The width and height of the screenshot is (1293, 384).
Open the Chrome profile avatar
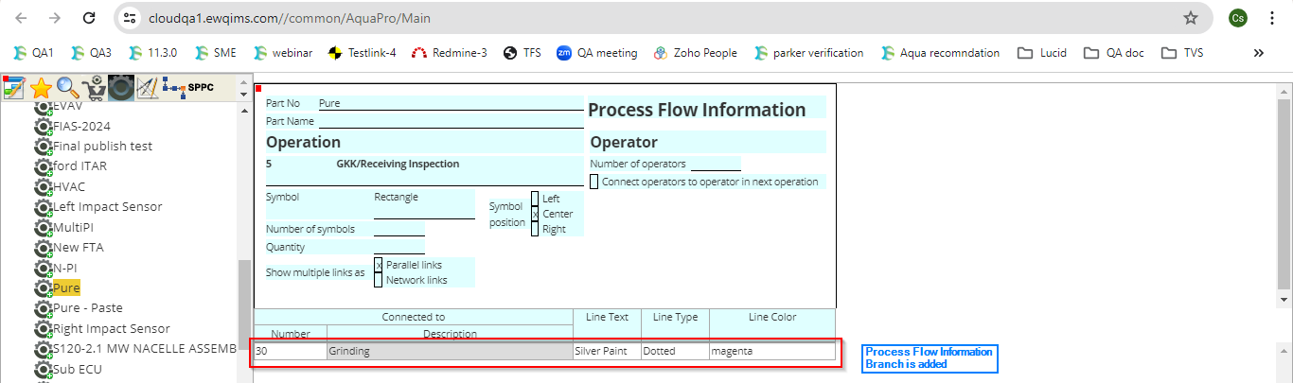click(x=1238, y=18)
